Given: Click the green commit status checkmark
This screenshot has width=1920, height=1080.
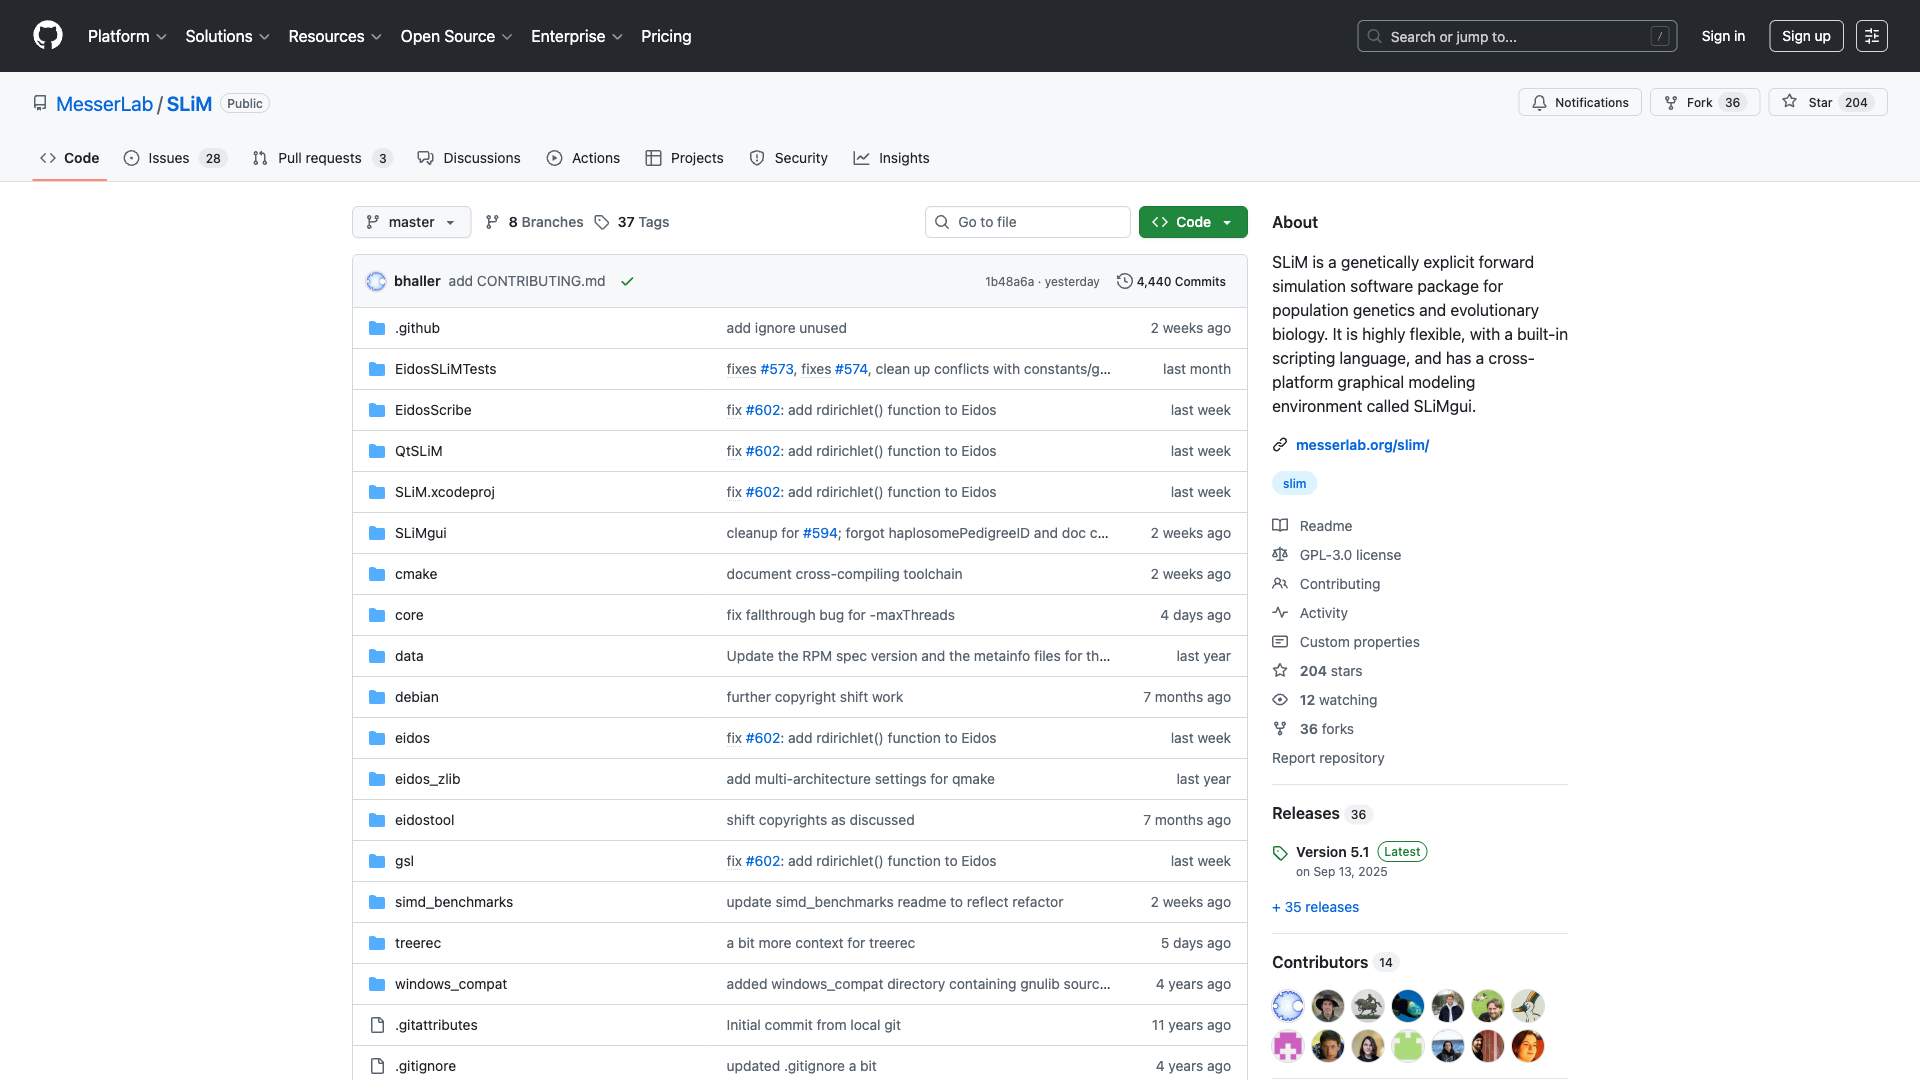Looking at the screenshot, I should [x=627, y=282].
